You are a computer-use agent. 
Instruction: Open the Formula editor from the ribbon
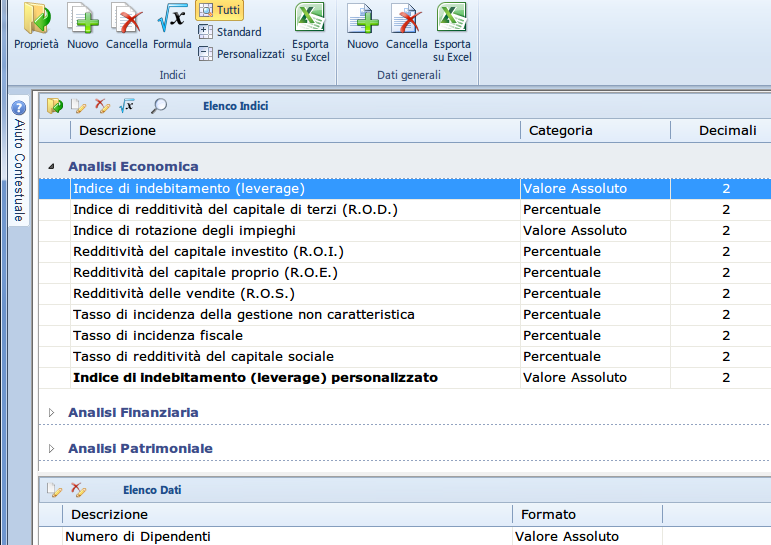(172, 27)
